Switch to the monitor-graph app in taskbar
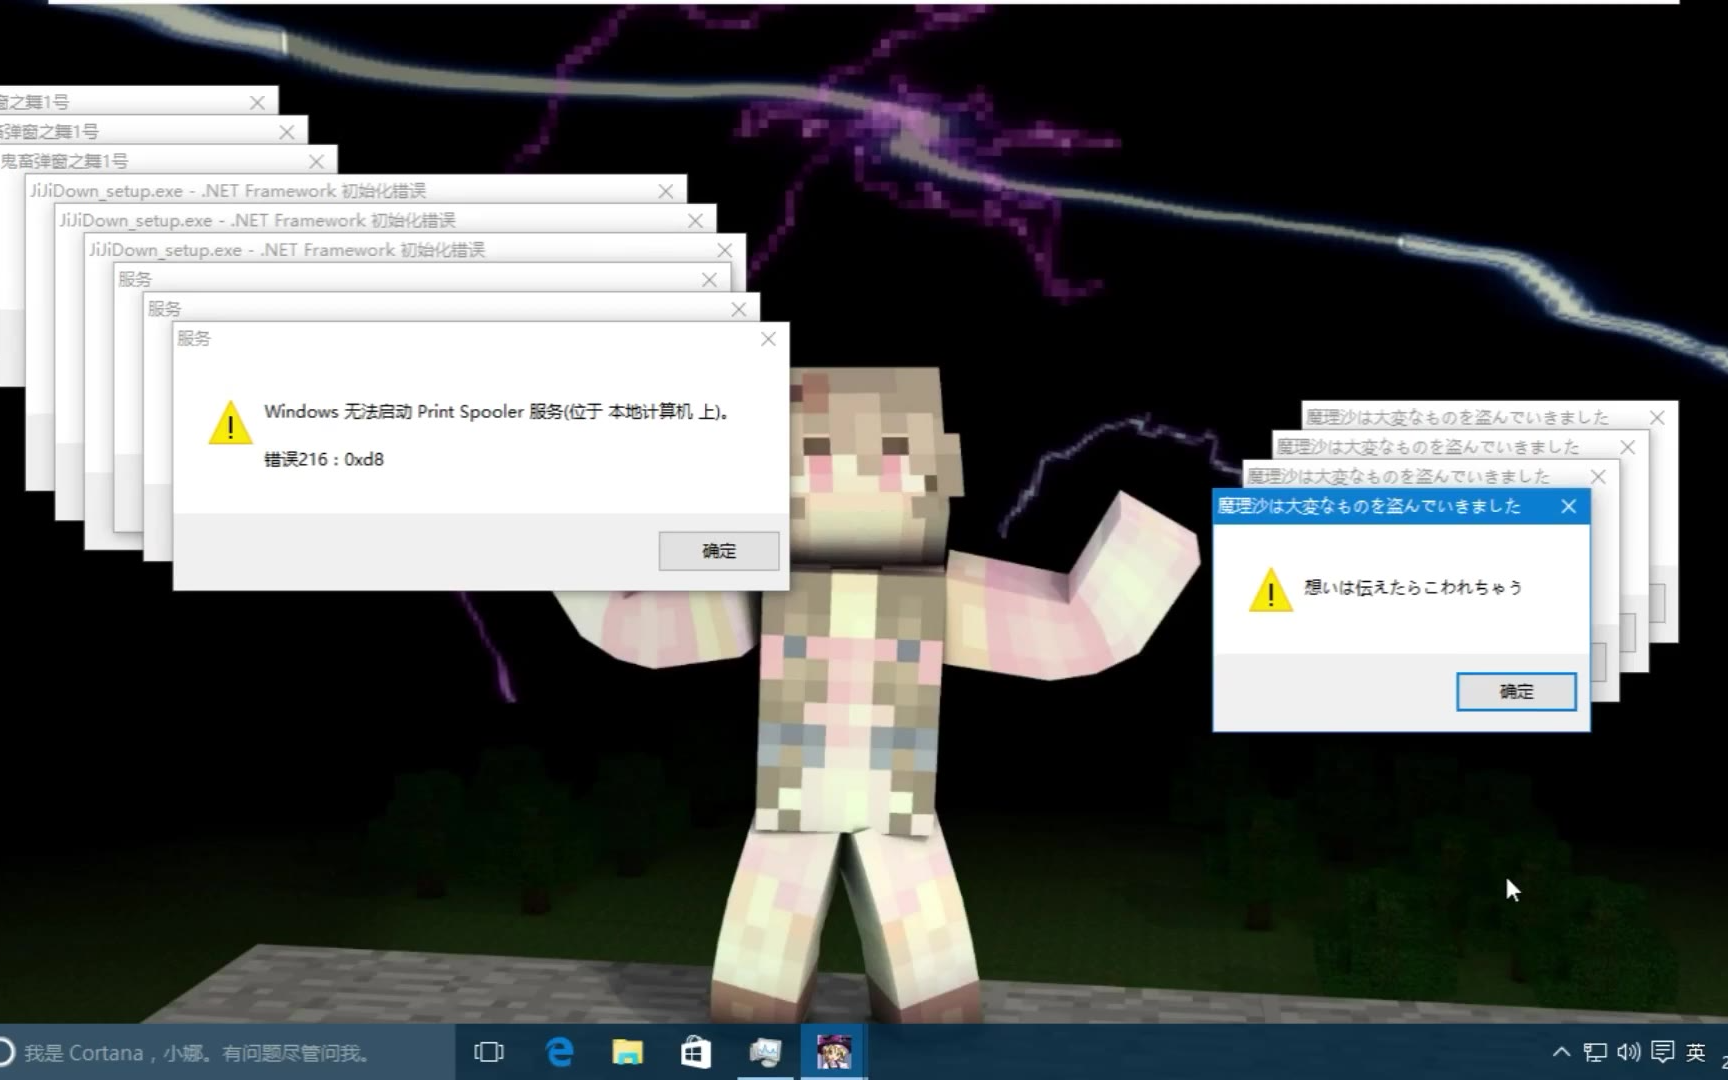The width and height of the screenshot is (1728, 1080). [x=765, y=1052]
